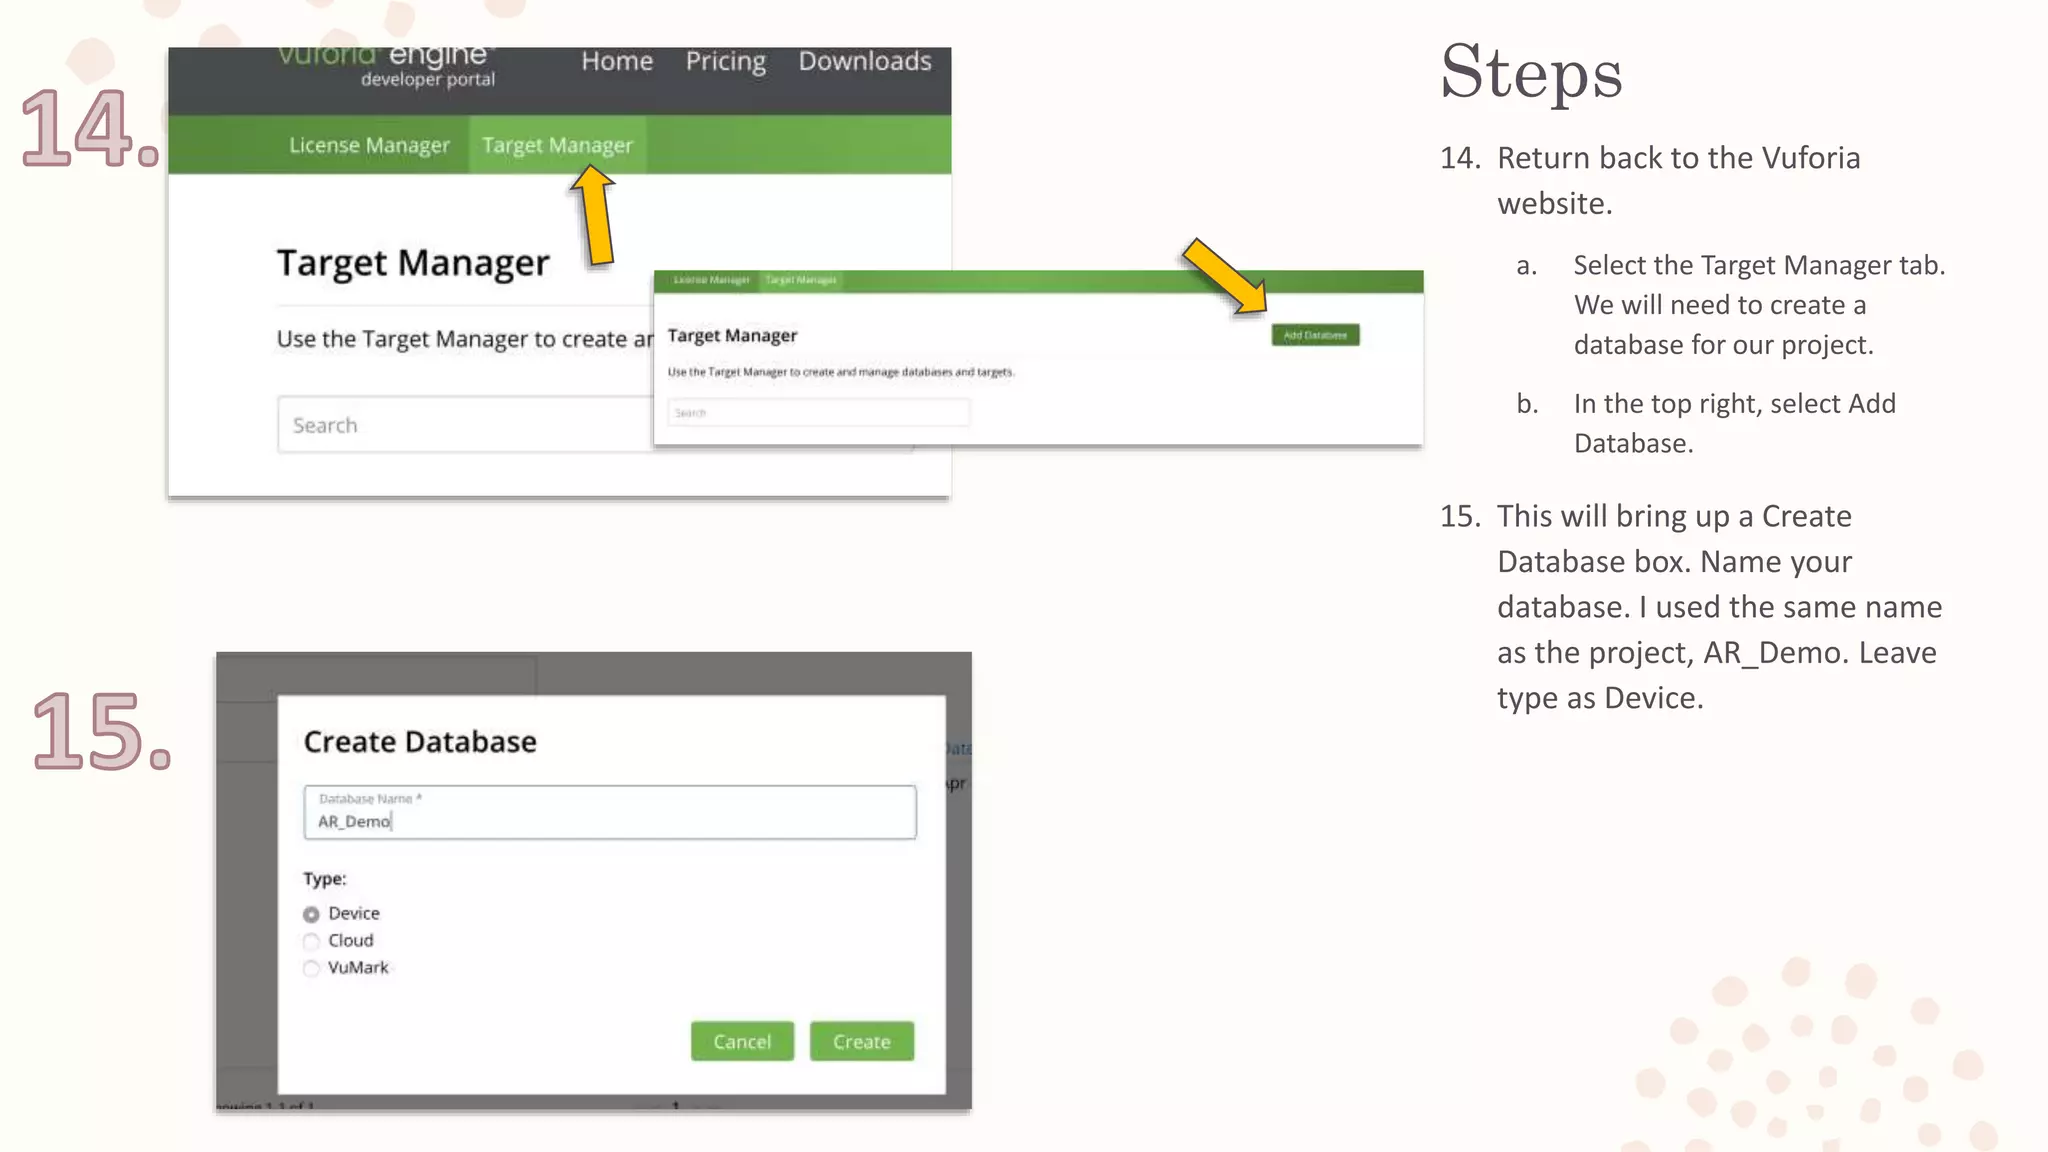2048x1152 pixels.
Task: Click the small 'Target Manager' heading in inset
Action: 732,336
